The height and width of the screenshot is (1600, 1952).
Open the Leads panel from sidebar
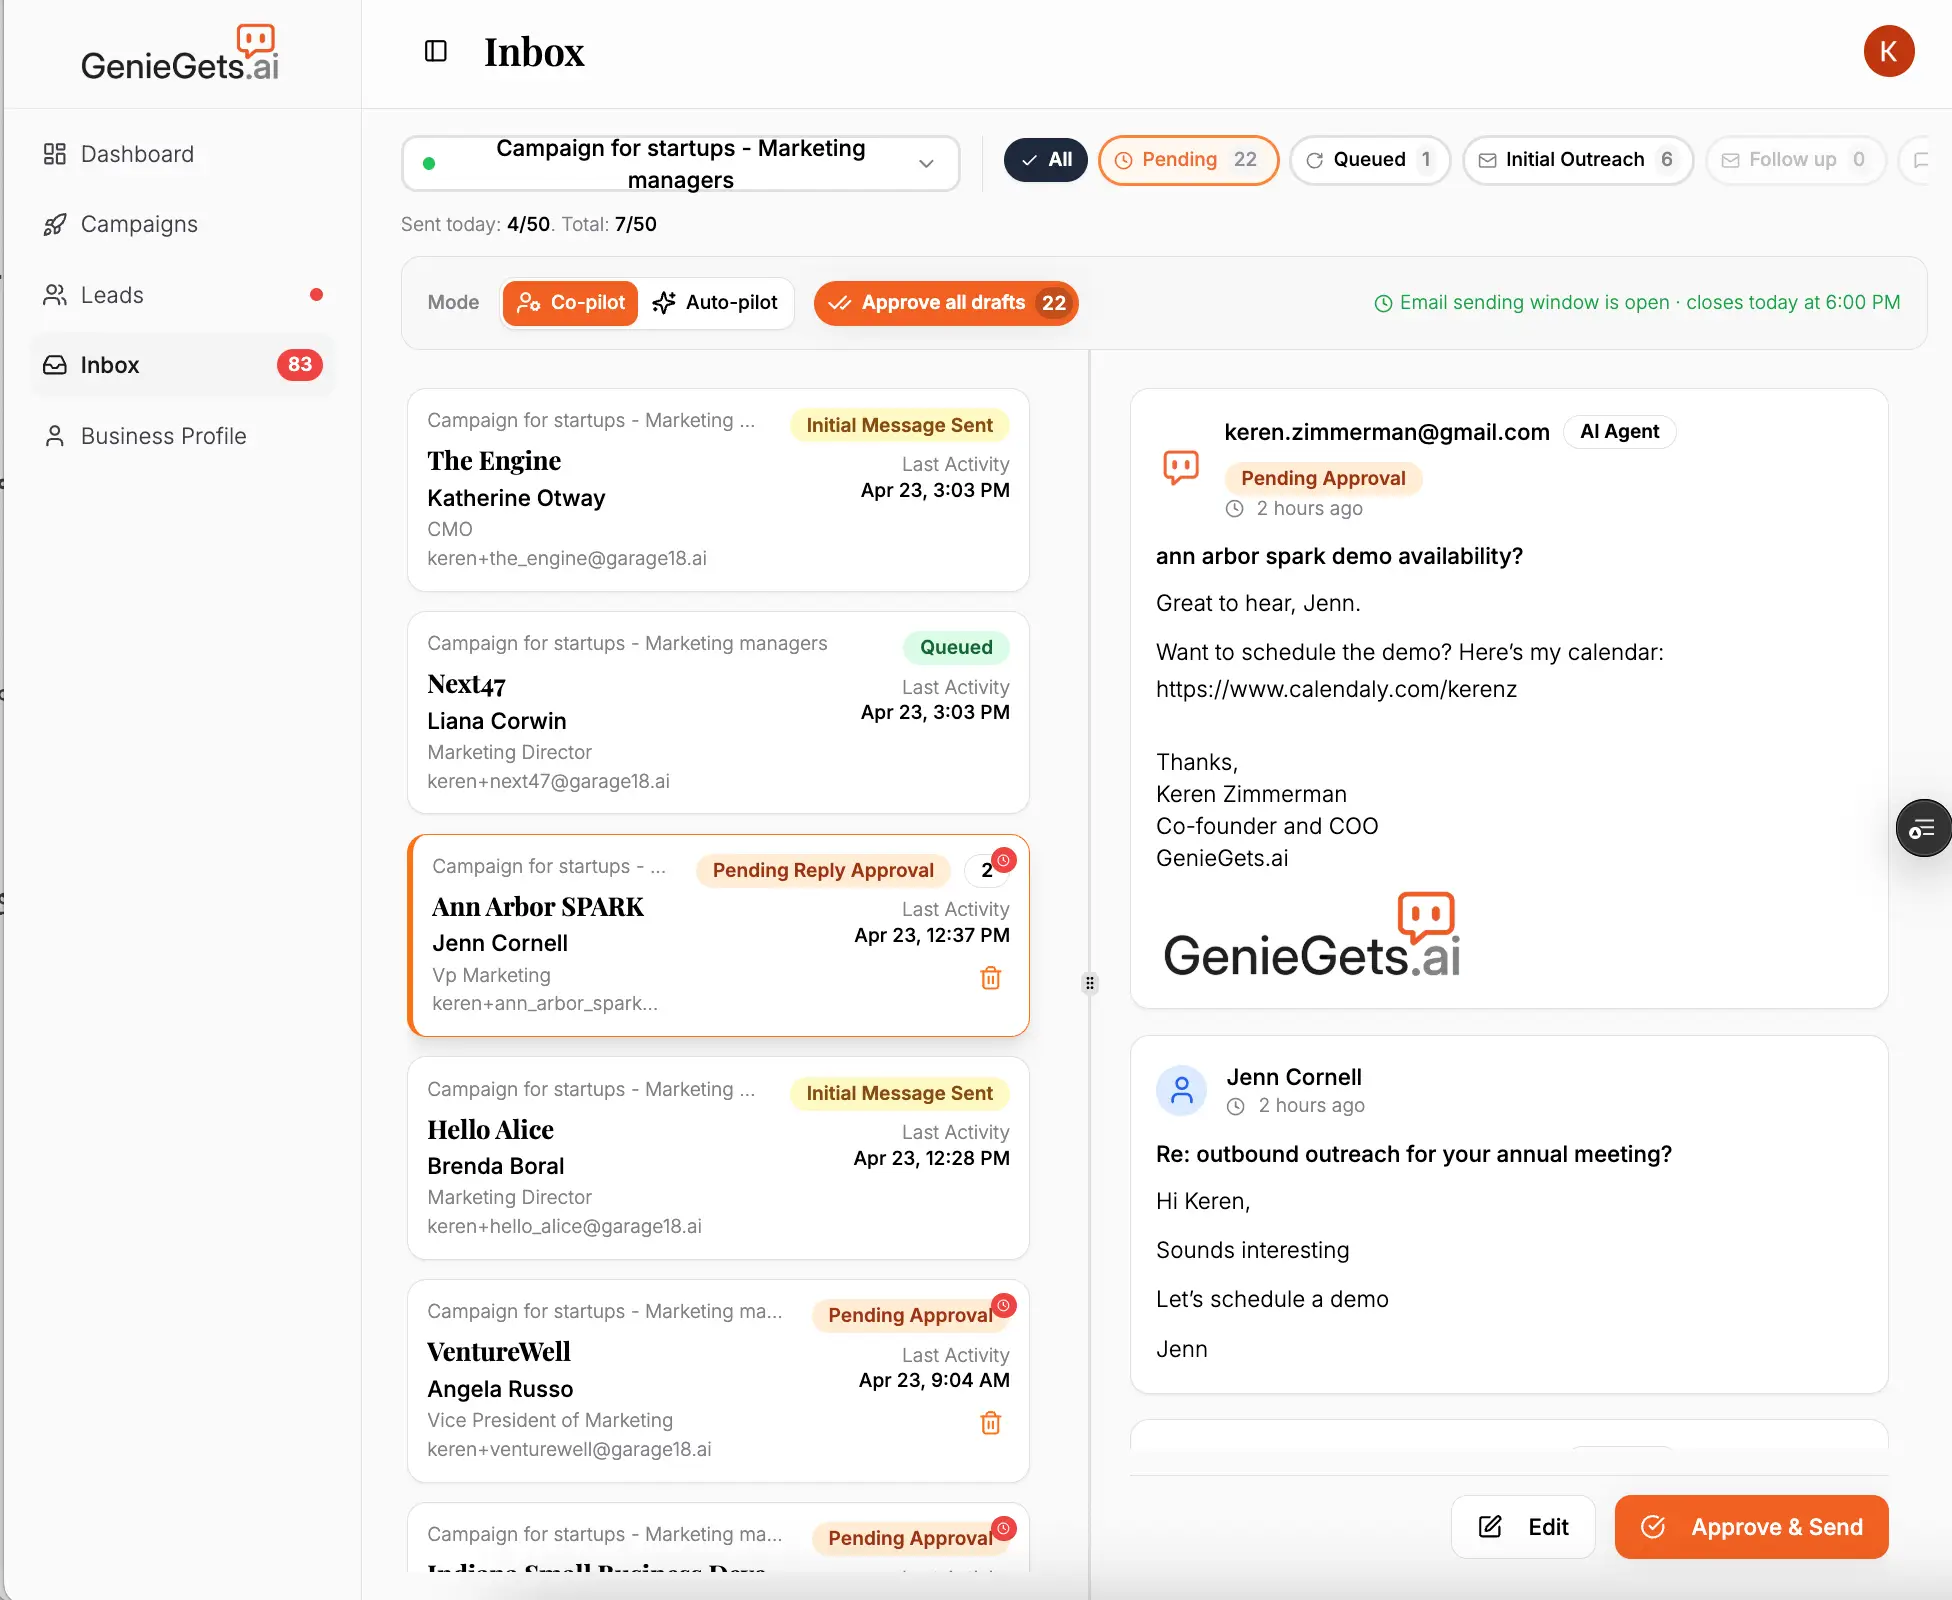113,295
